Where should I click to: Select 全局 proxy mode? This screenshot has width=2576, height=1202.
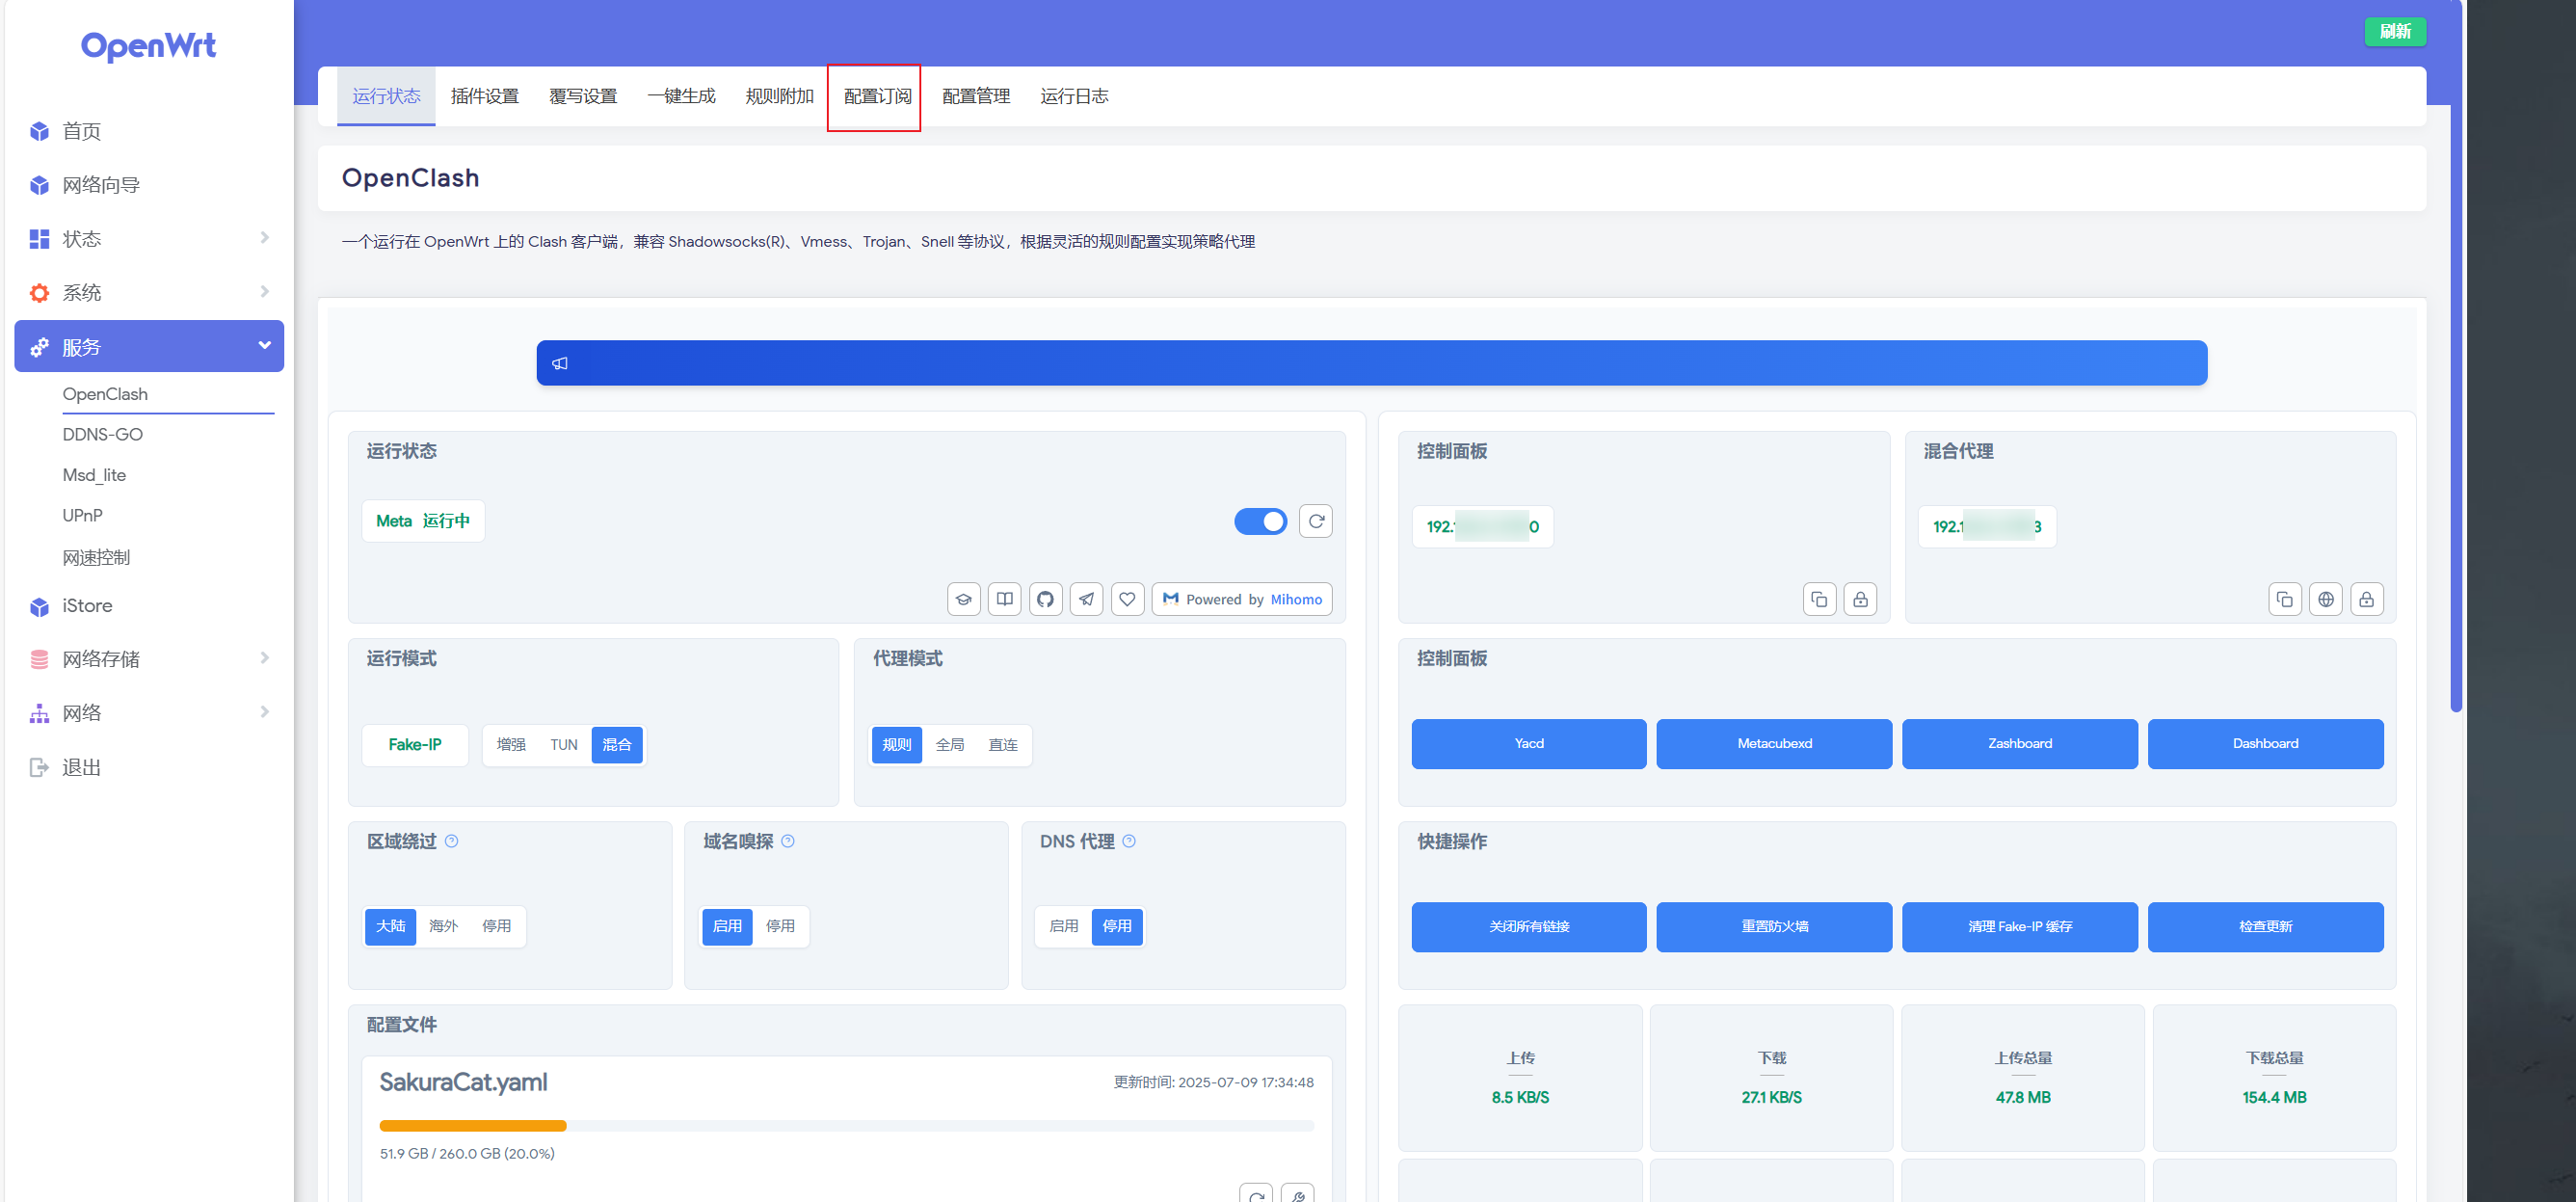pyautogui.click(x=950, y=745)
